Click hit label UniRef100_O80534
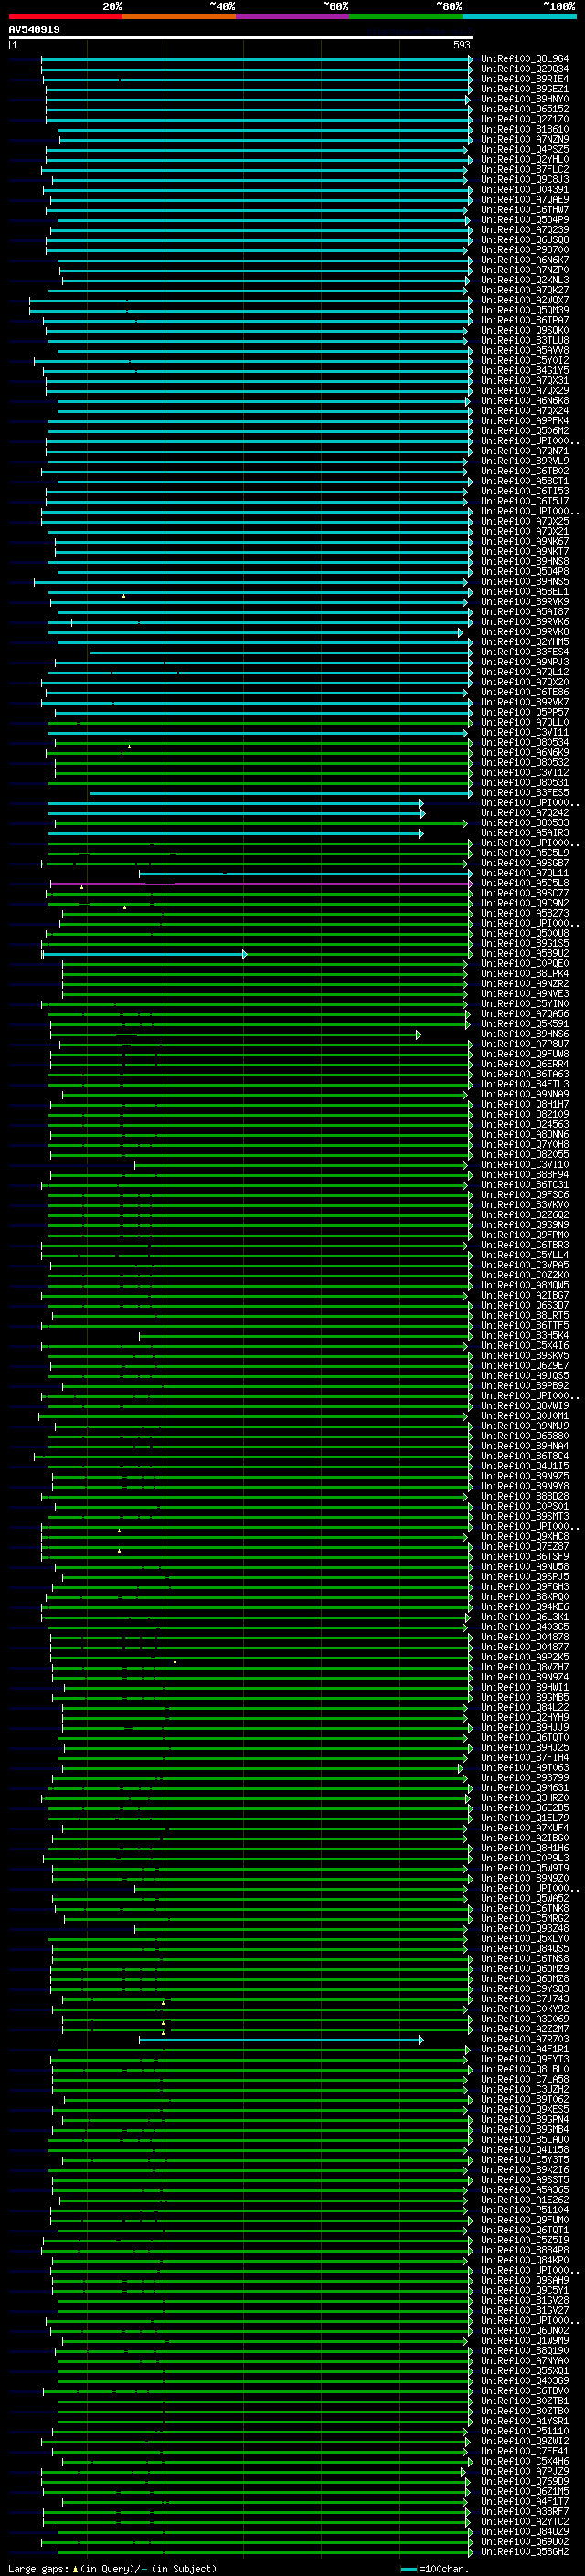This screenshot has height=2576, width=585. [x=525, y=743]
